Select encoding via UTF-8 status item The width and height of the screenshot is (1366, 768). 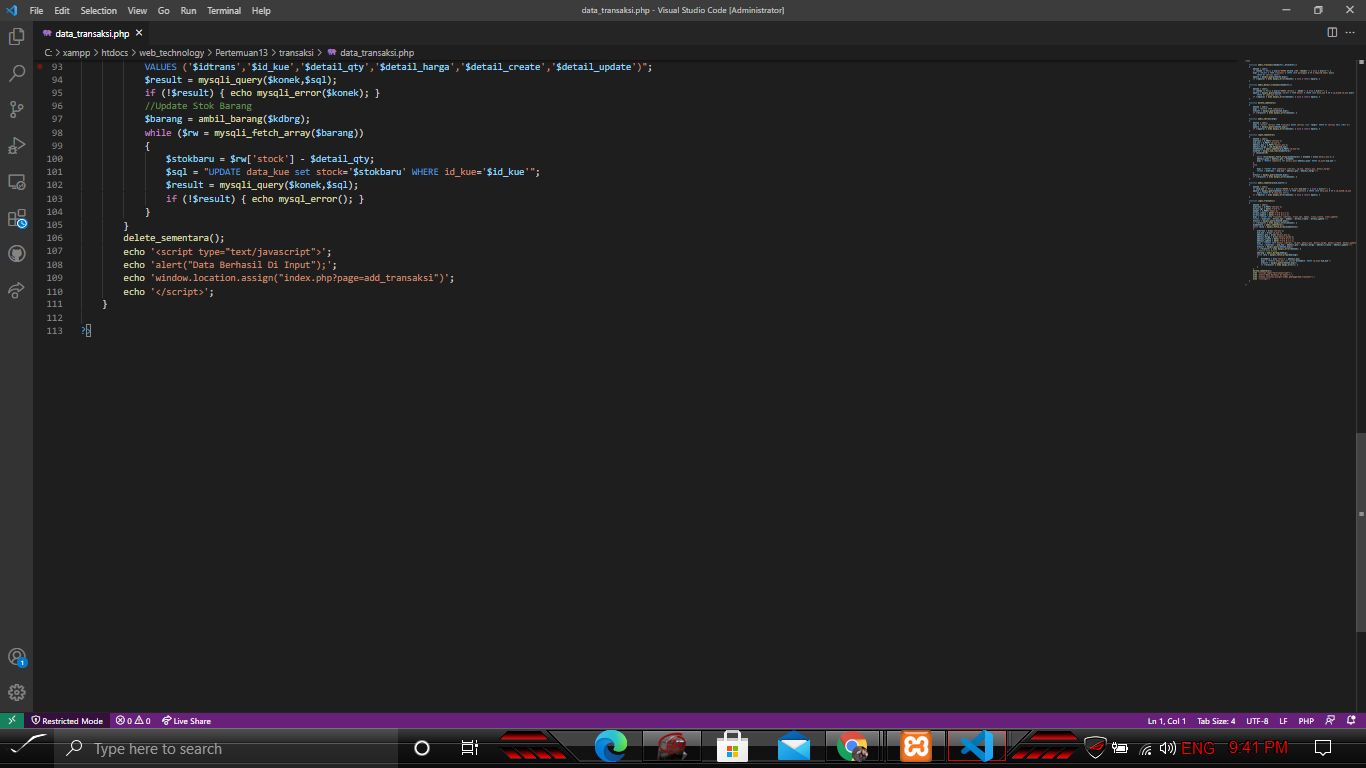[x=1257, y=720]
